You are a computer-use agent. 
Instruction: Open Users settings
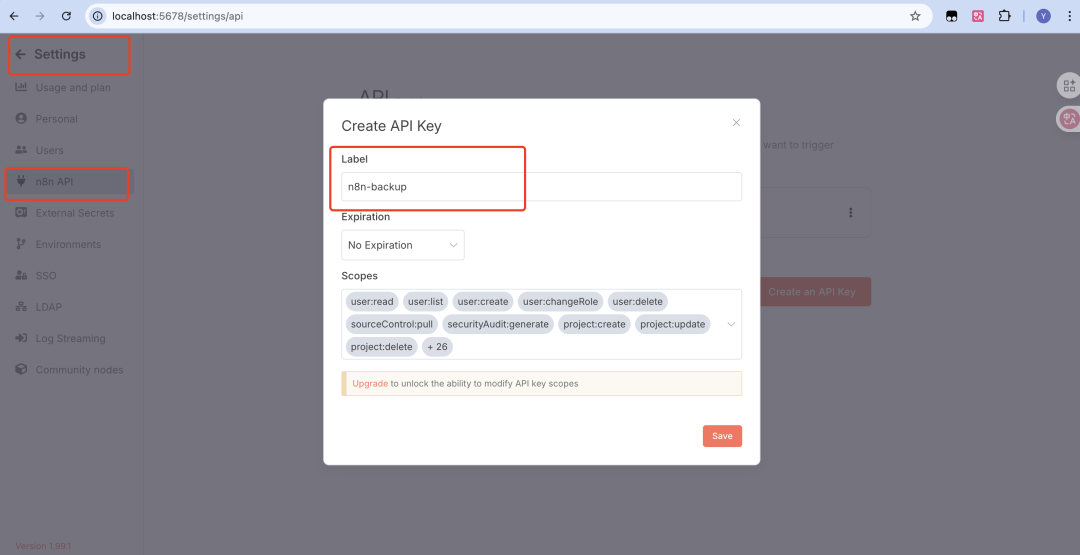click(50, 150)
